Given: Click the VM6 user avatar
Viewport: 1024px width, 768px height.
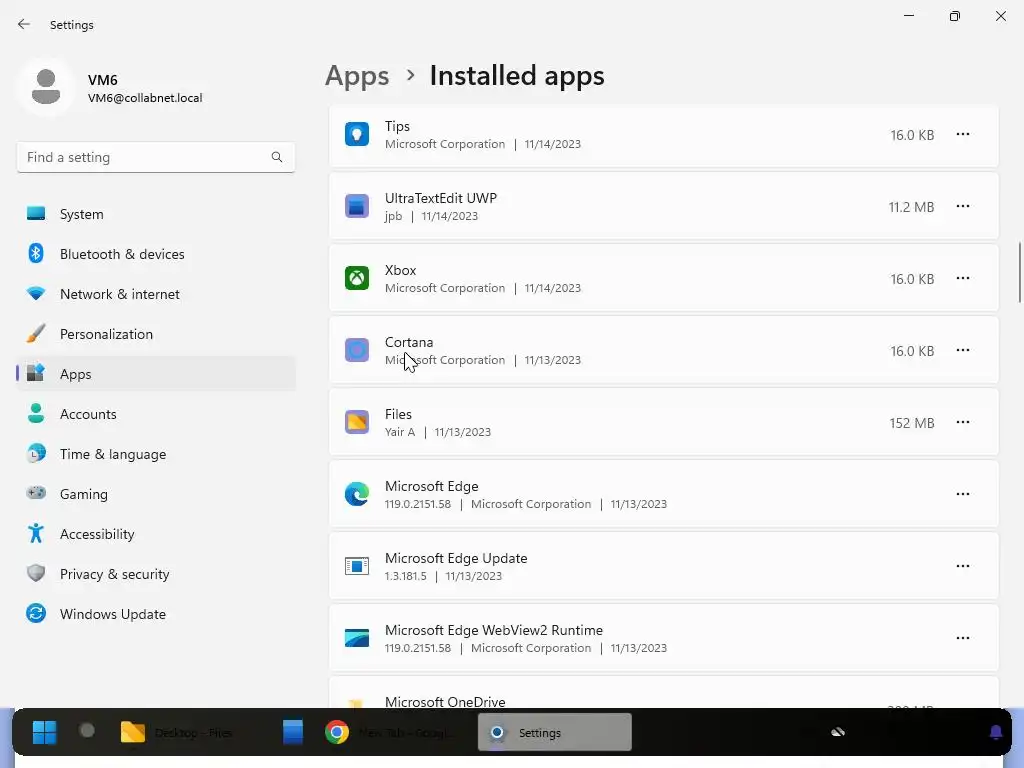Looking at the screenshot, I should pos(46,87).
